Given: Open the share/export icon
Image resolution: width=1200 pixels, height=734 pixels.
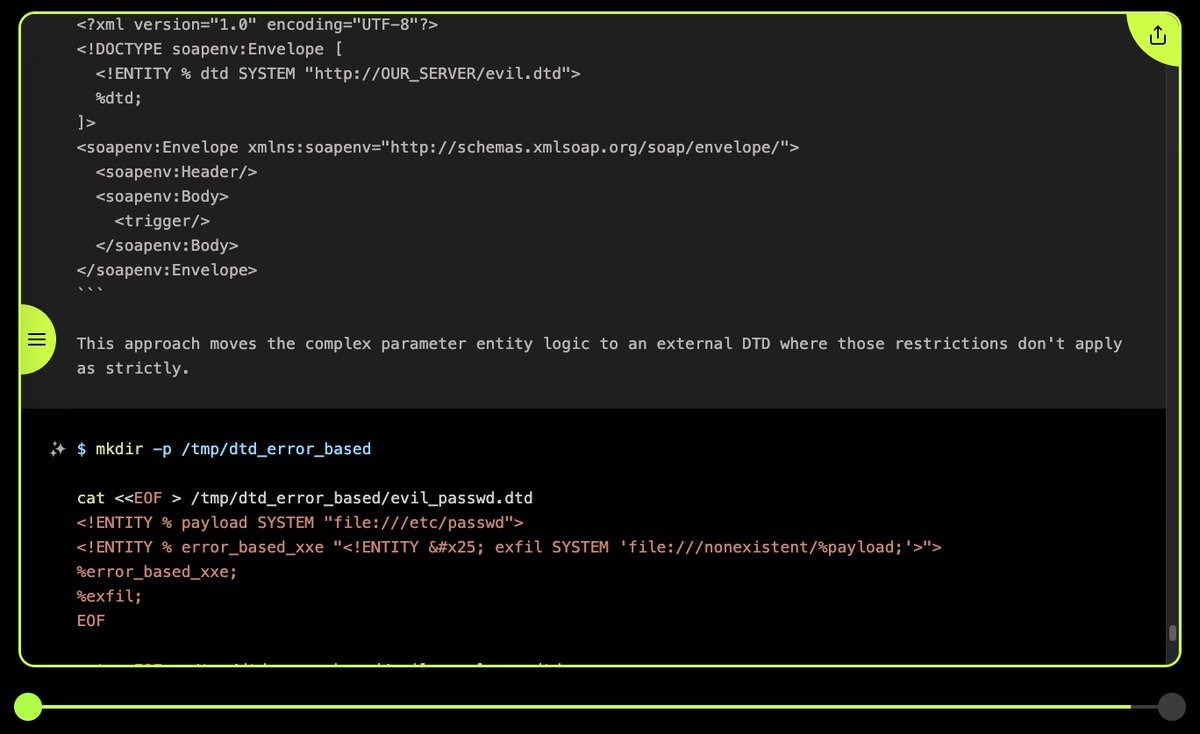Looking at the screenshot, I should 1157,36.
